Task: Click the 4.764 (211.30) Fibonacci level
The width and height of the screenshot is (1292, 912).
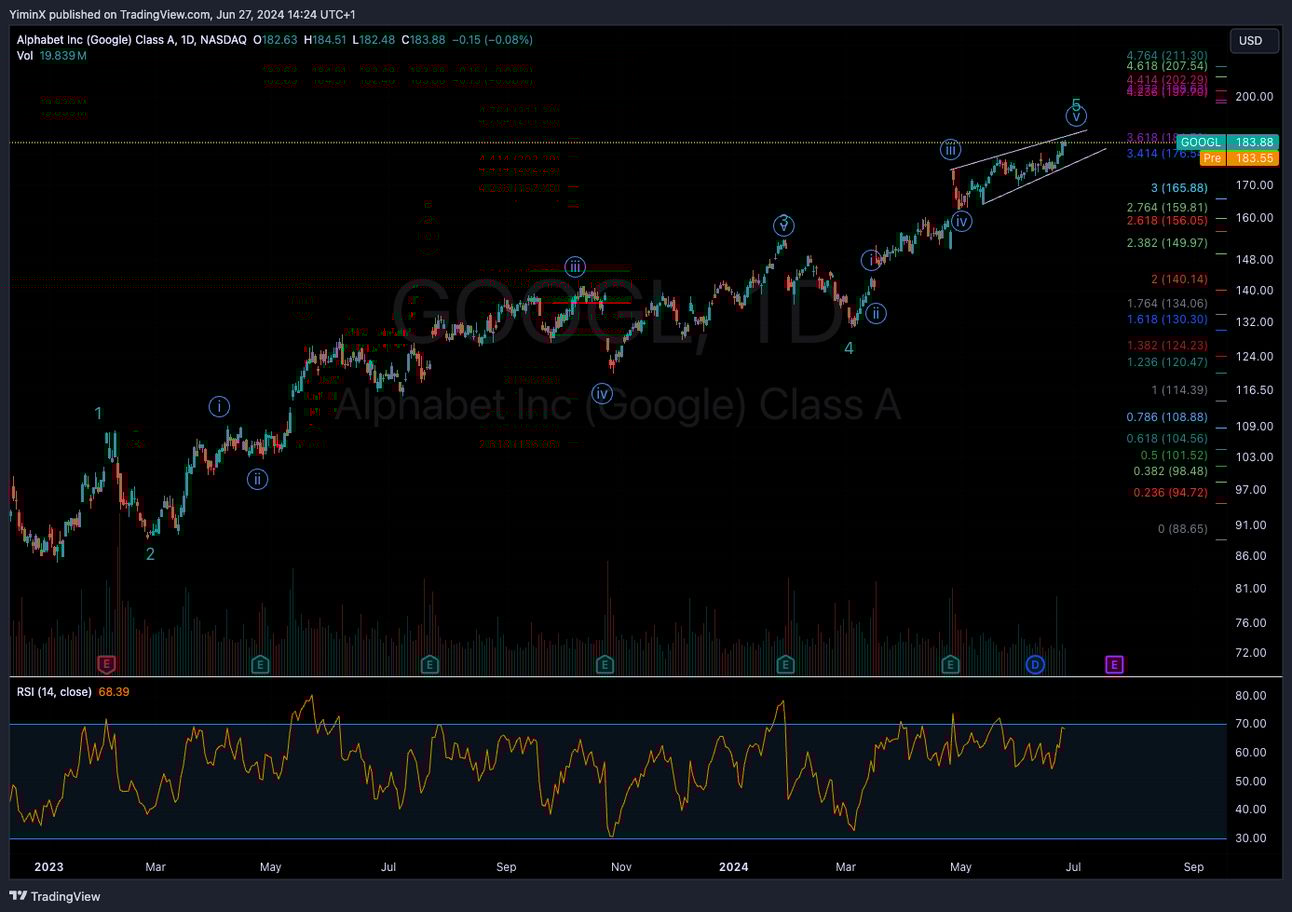Action: [x=1167, y=56]
